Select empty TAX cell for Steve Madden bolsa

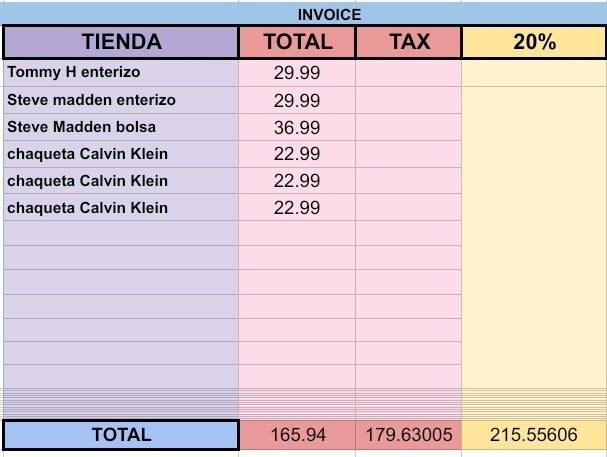point(408,127)
